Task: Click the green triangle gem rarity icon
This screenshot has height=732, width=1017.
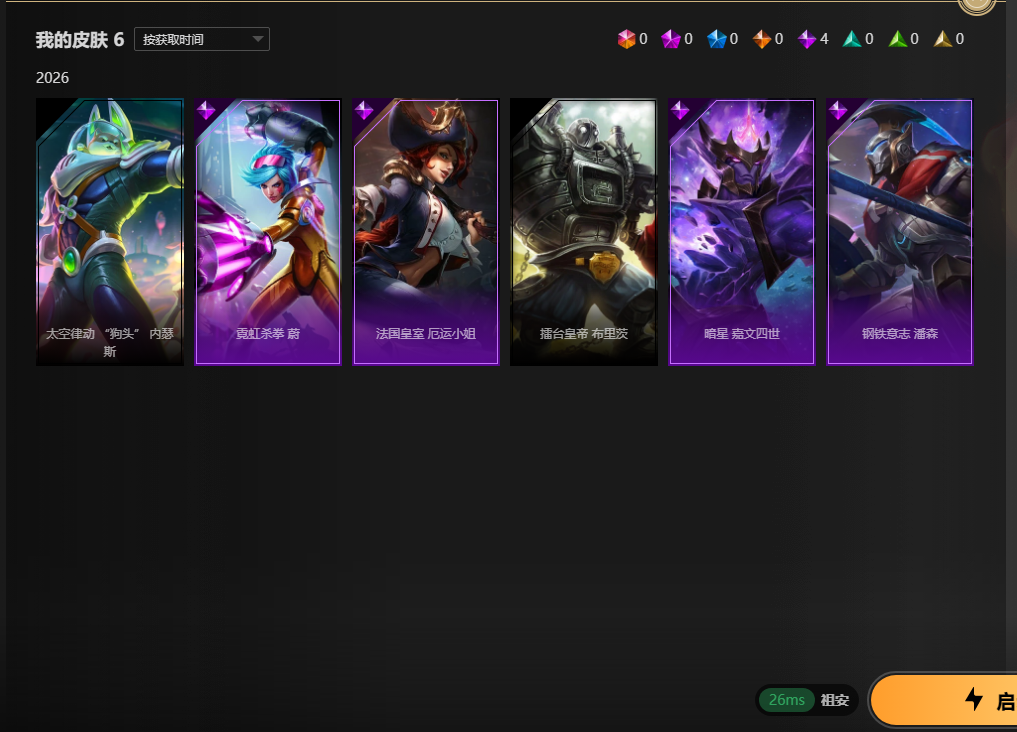Action: 897,40
